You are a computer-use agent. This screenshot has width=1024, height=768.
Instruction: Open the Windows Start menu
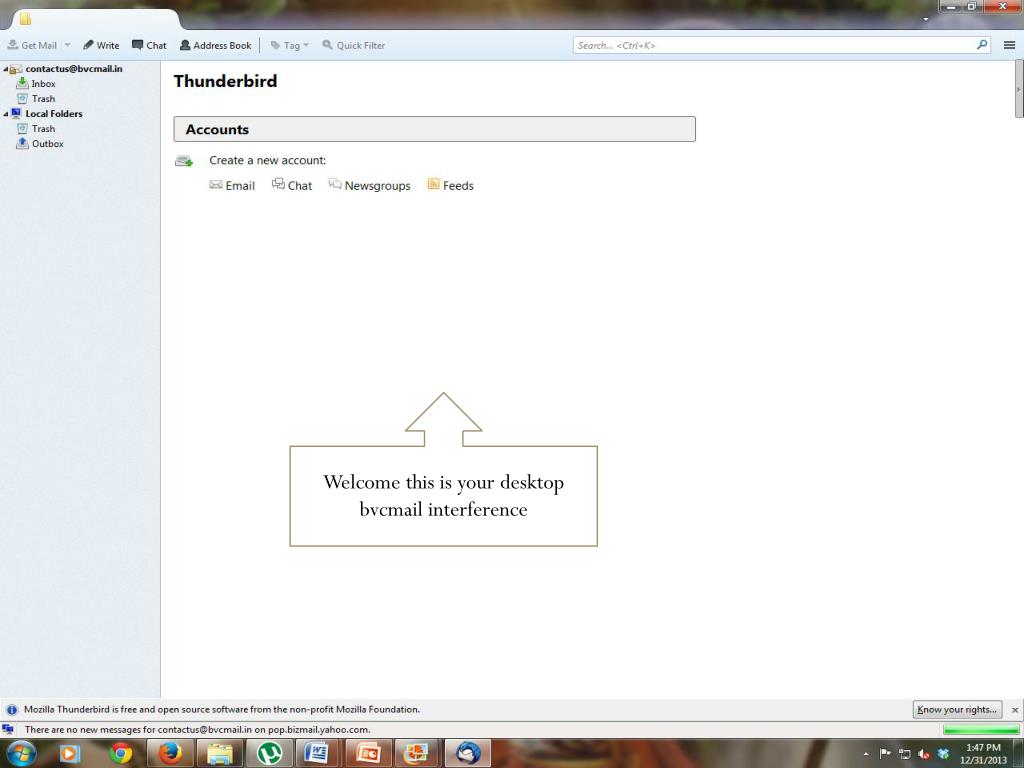pyautogui.click(x=21, y=754)
